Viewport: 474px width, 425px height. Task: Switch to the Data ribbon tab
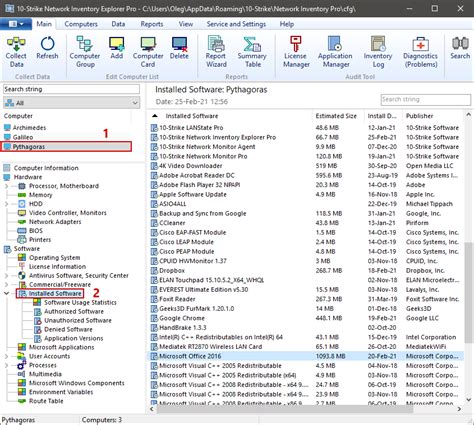point(118,24)
